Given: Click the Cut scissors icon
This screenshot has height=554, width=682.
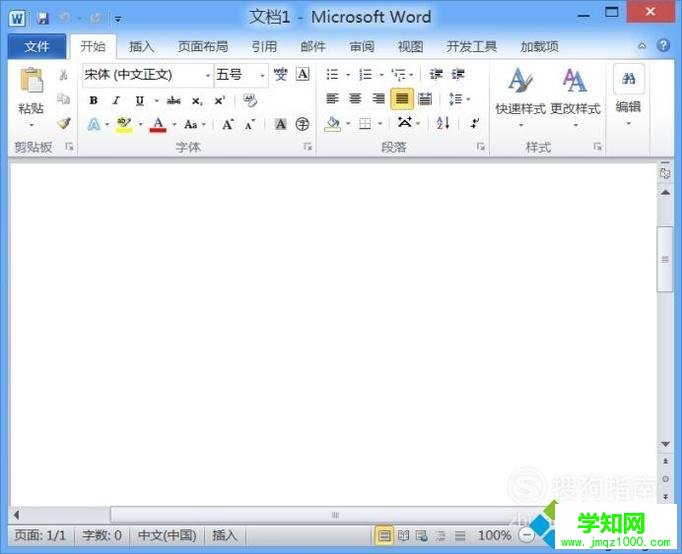Looking at the screenshot, I should click(x=64, y=75).
